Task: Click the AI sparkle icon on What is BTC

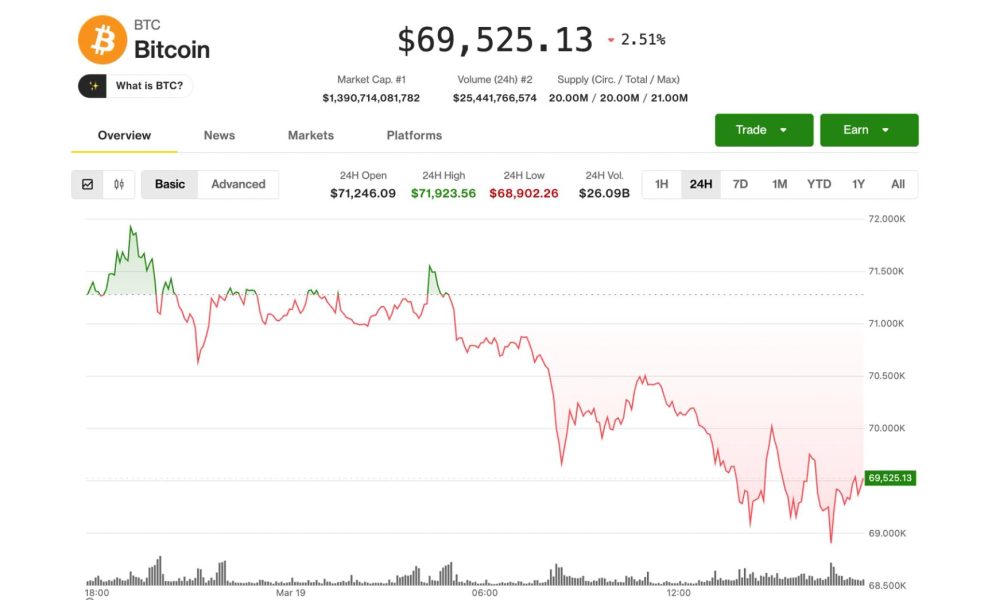Action: point(93,86)
